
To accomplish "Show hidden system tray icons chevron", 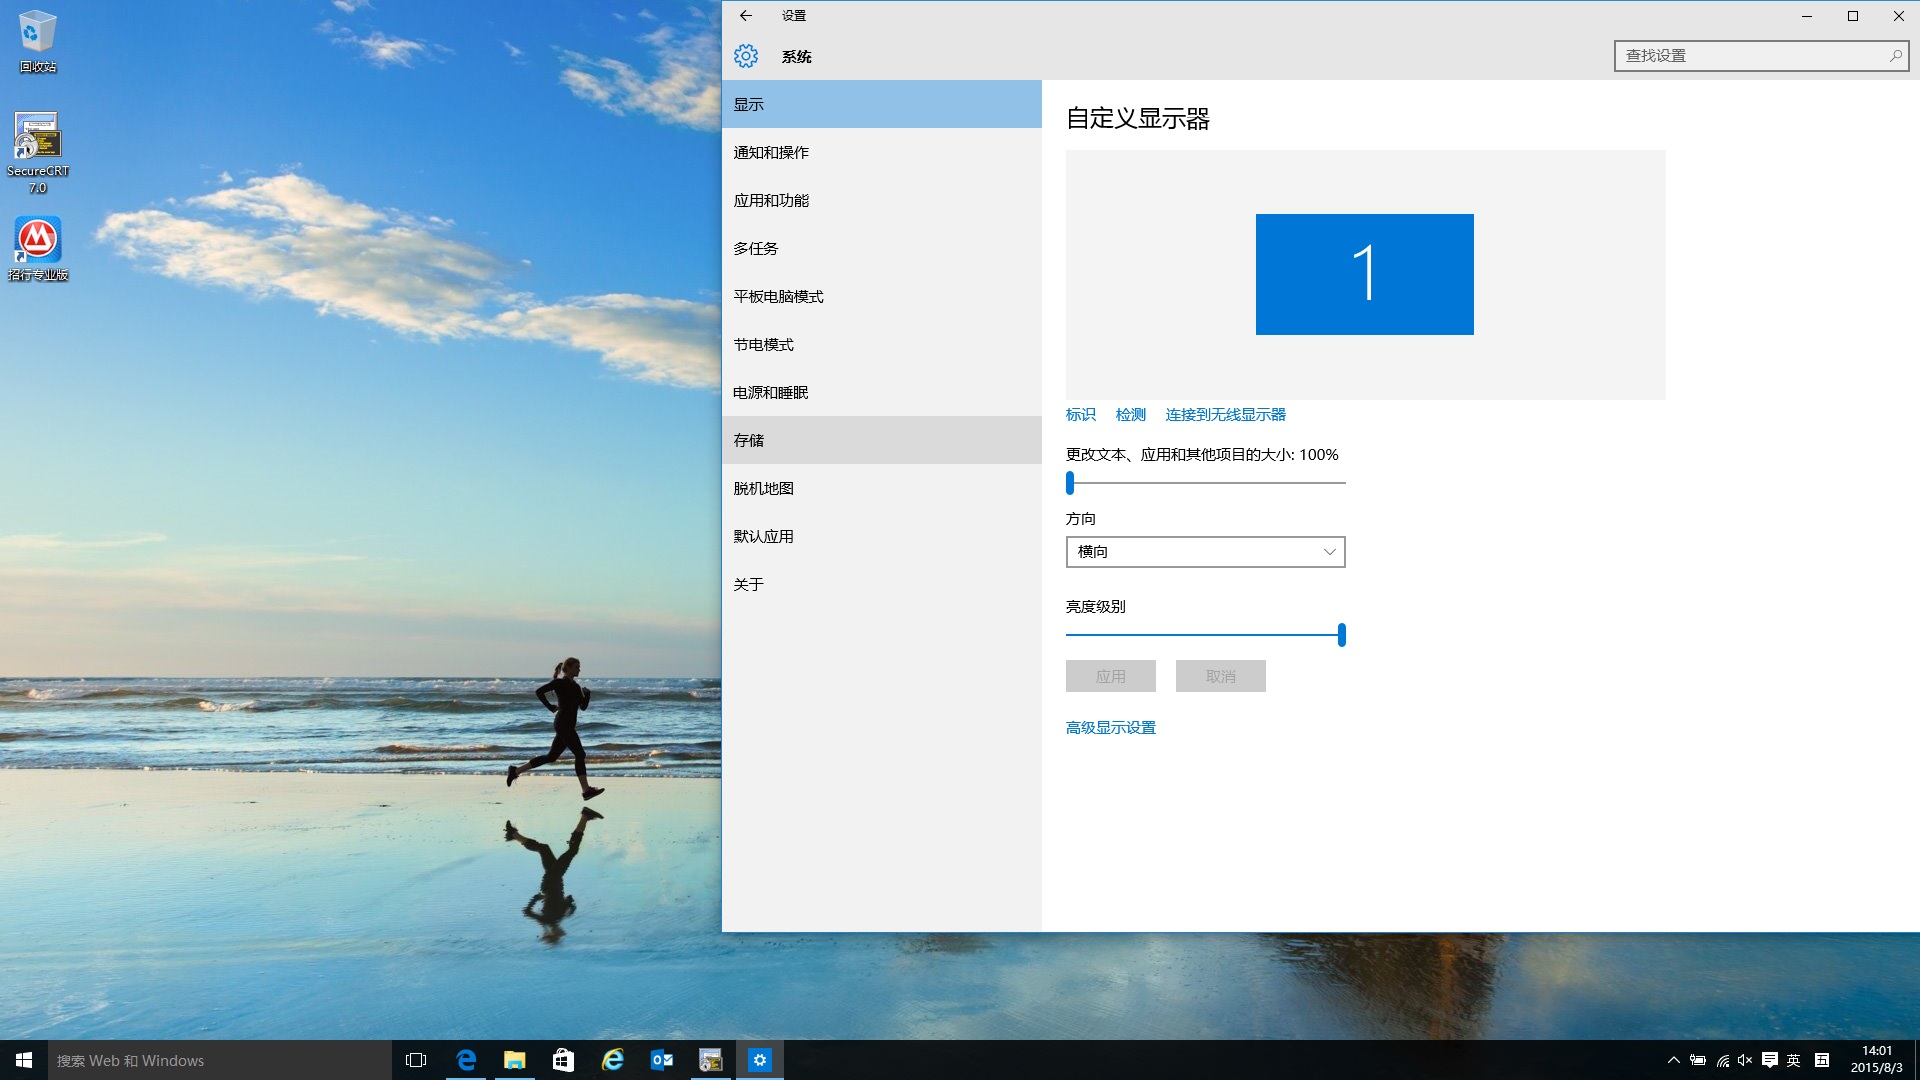I will pyautogui.click(x=1673, y=1060).
